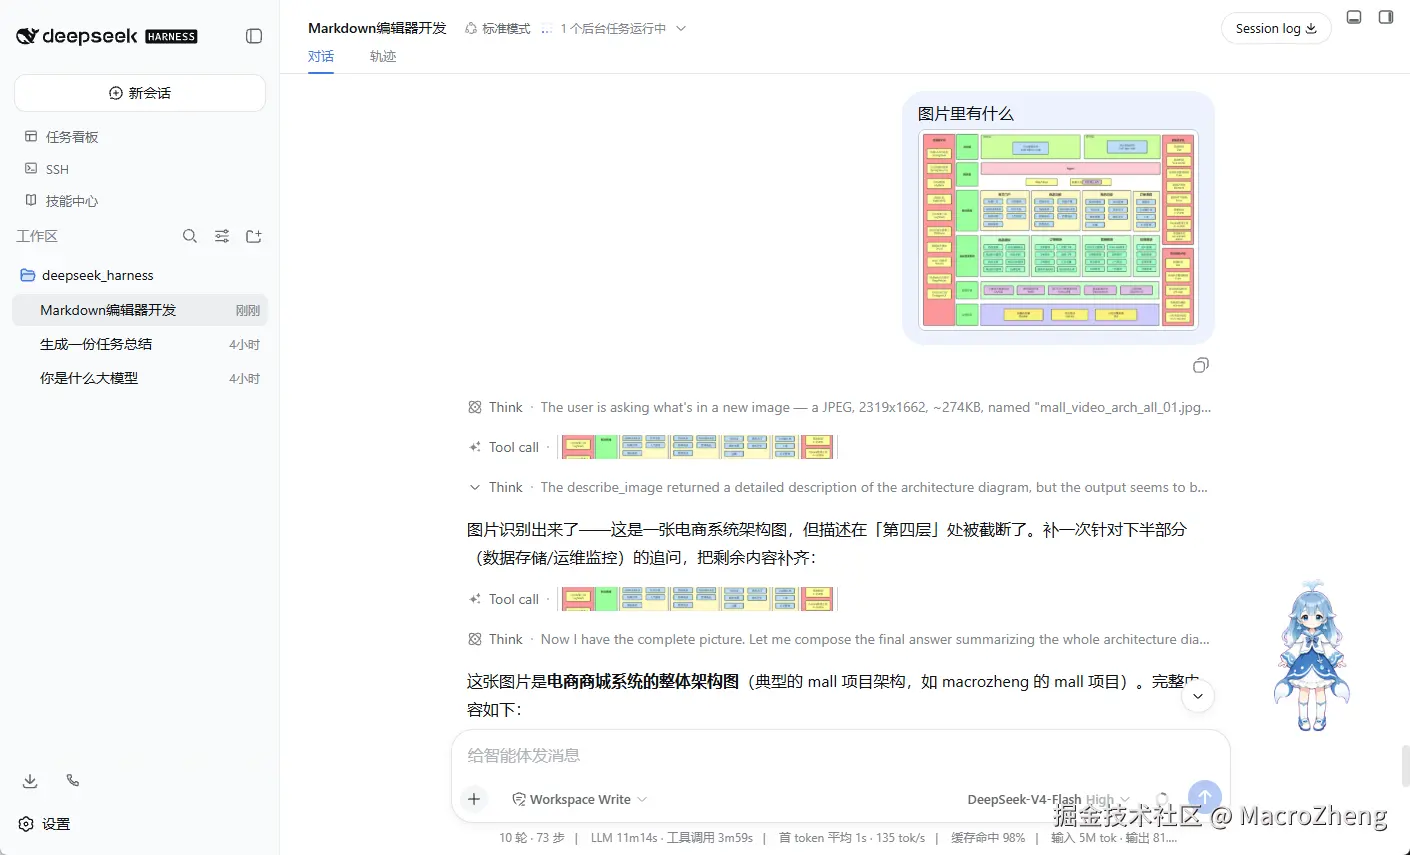The height and width of the screenshot is (855, 1410).
Task: Open workspace filter settings icon
Action: tap(222, 236)
